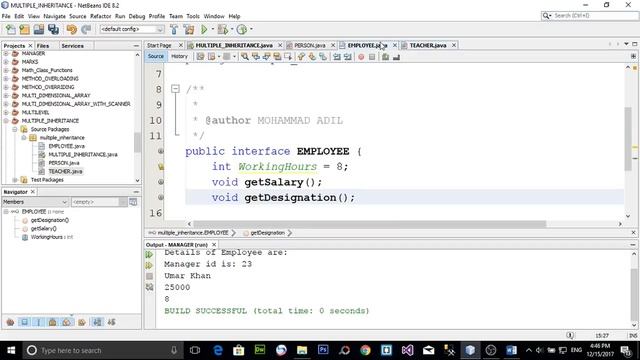The height and width of the screenshot is (360, 640).
Task: Click the Open Project toolbar icon
Action: 39,29
